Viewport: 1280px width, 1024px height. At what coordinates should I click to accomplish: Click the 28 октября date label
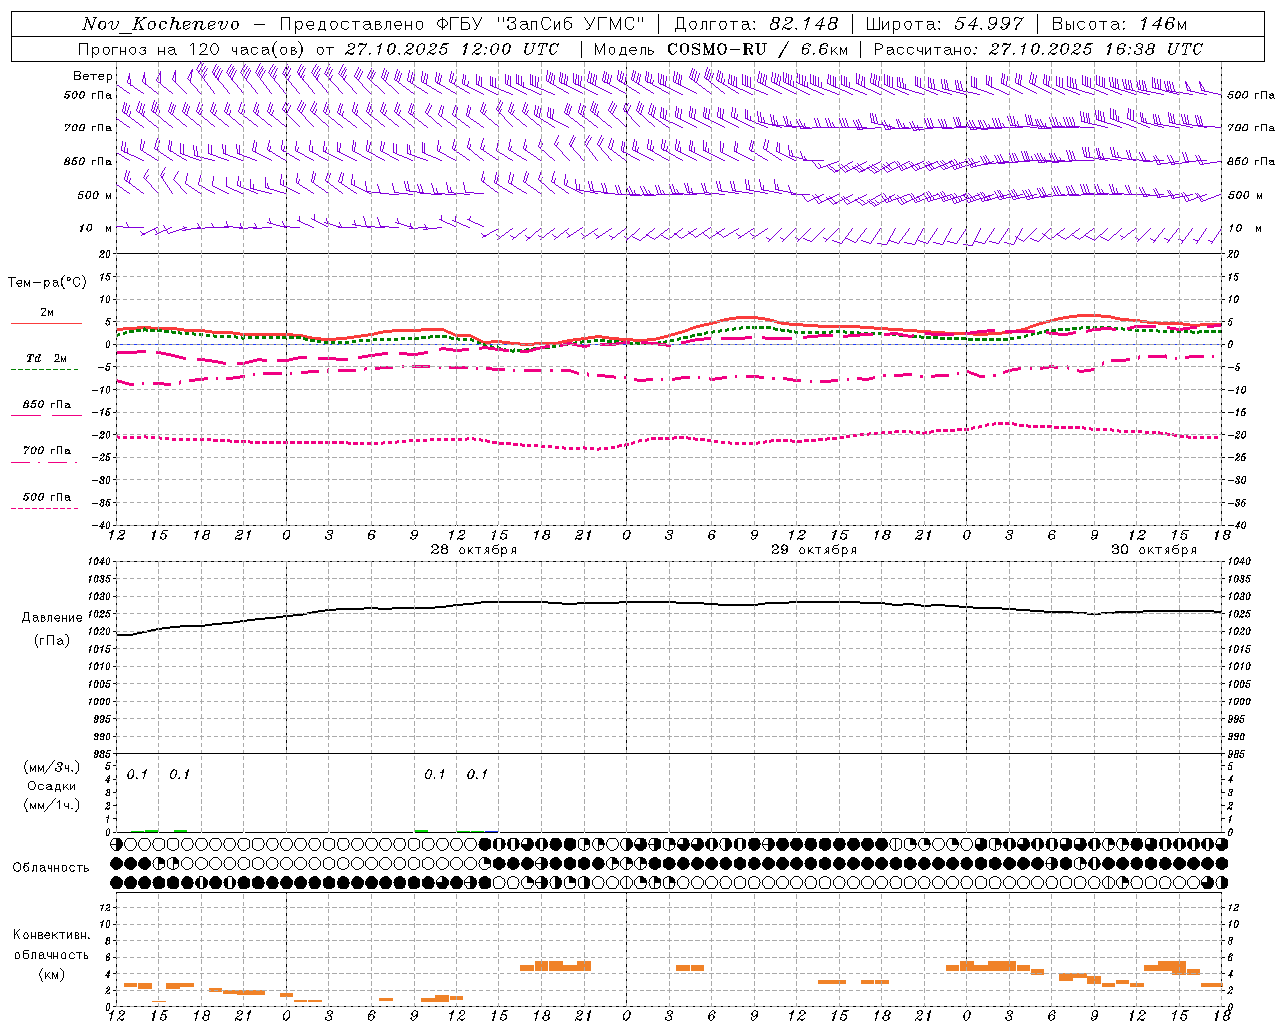474,550
